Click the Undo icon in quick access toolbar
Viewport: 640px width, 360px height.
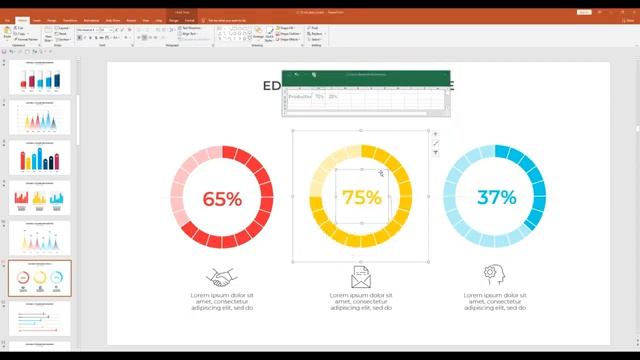(11, 52)
